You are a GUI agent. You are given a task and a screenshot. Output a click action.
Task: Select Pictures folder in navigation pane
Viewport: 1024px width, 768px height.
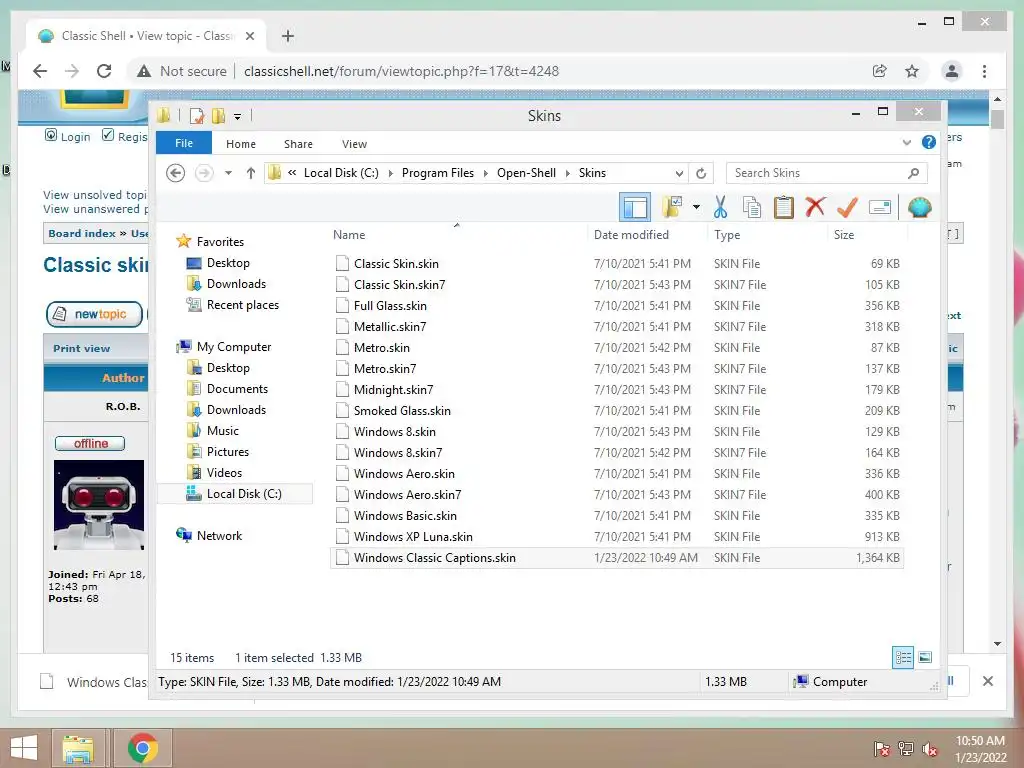pos(227,452)
